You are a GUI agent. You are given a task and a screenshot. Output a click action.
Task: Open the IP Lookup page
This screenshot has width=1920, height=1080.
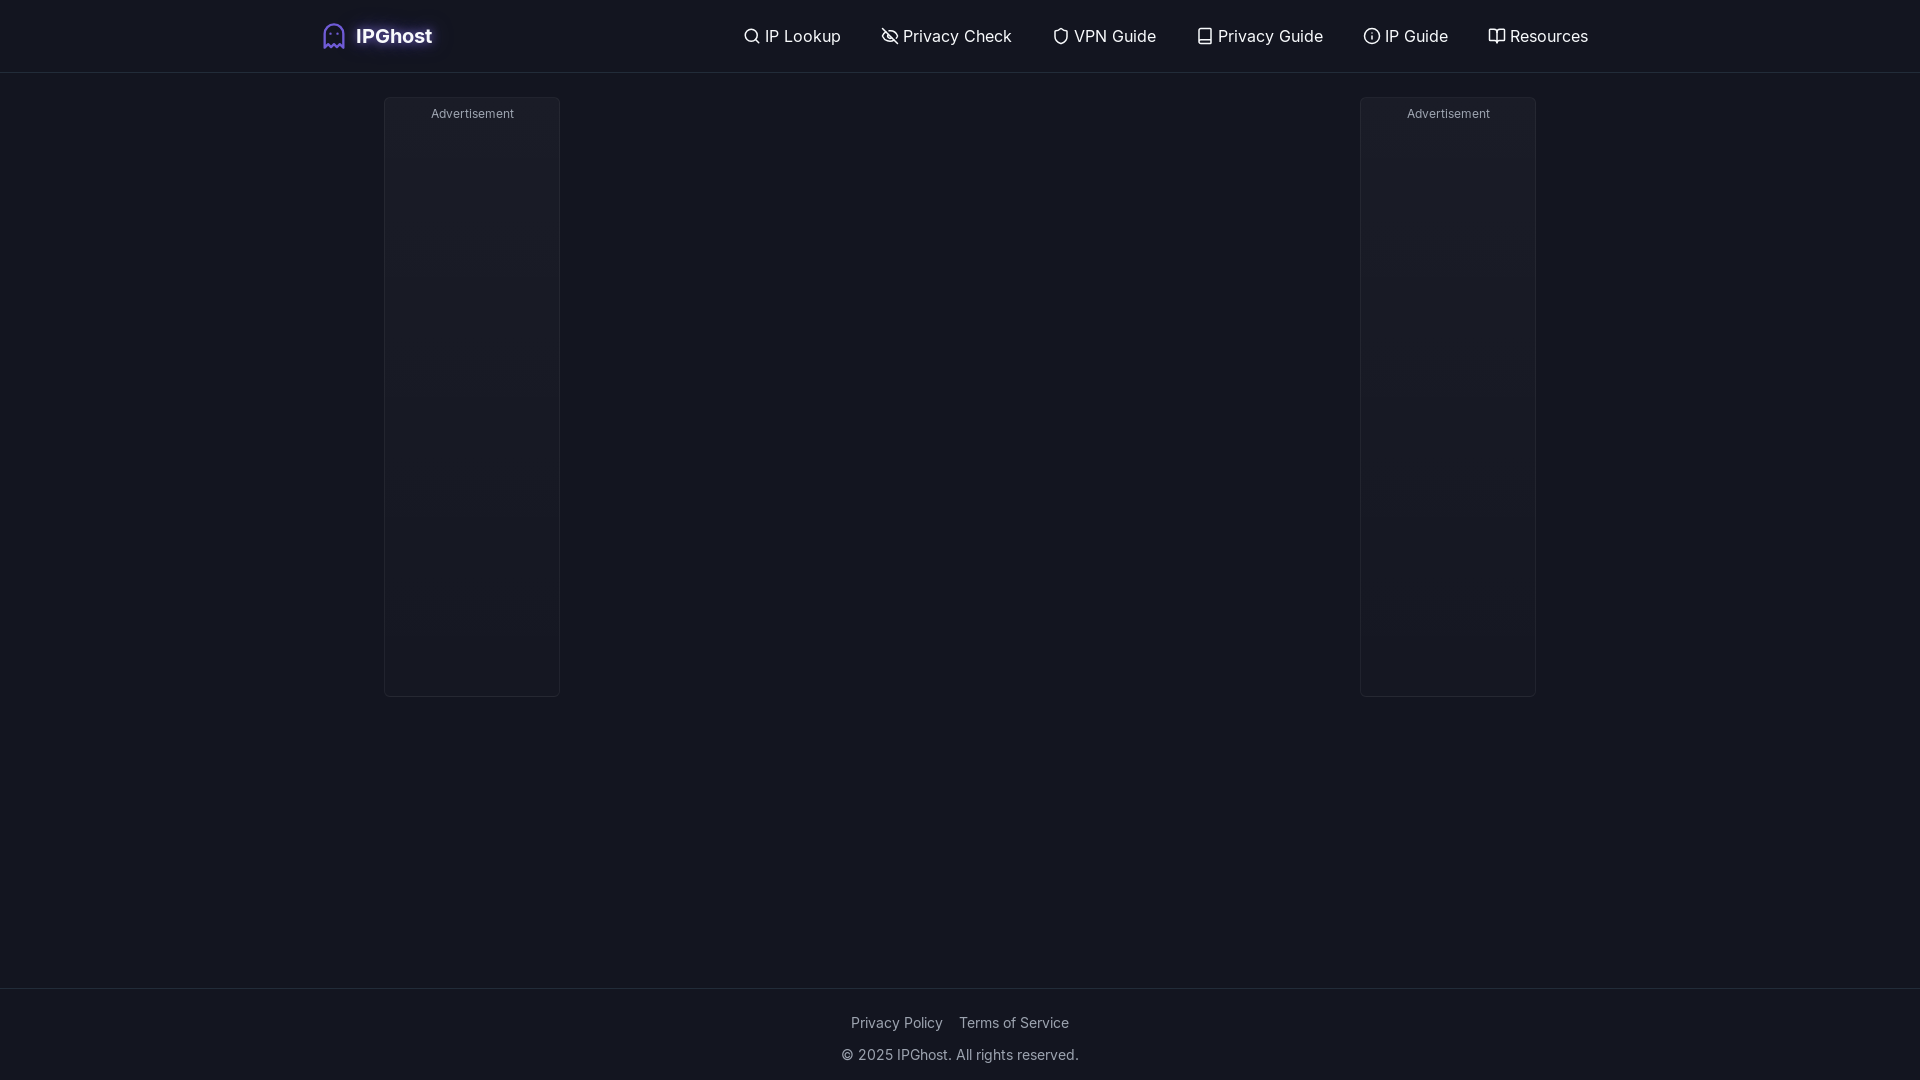pos(792,36)
